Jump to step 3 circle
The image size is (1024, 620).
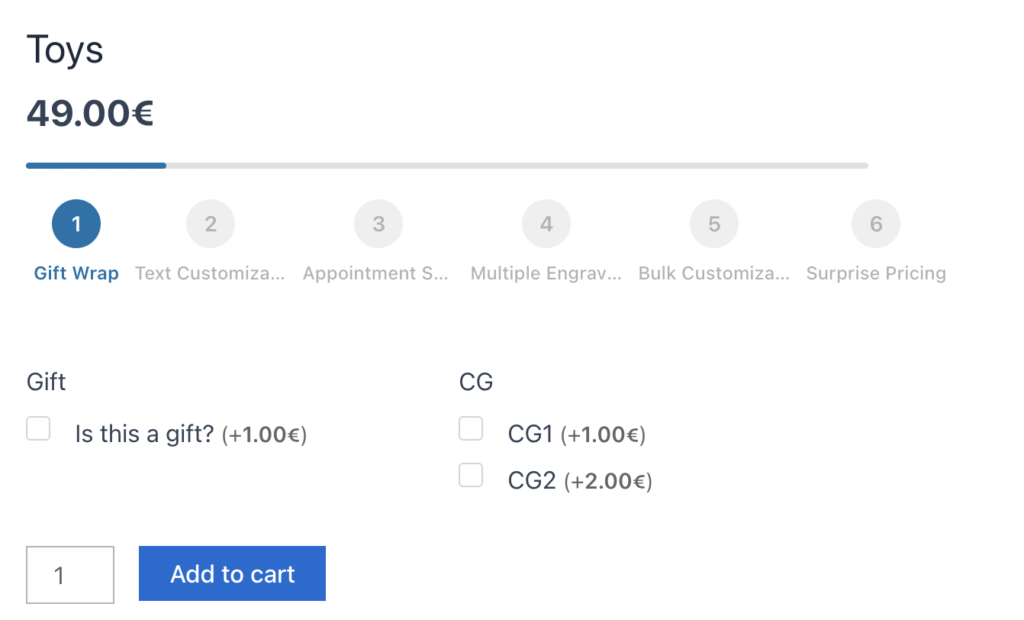[378, 224]
